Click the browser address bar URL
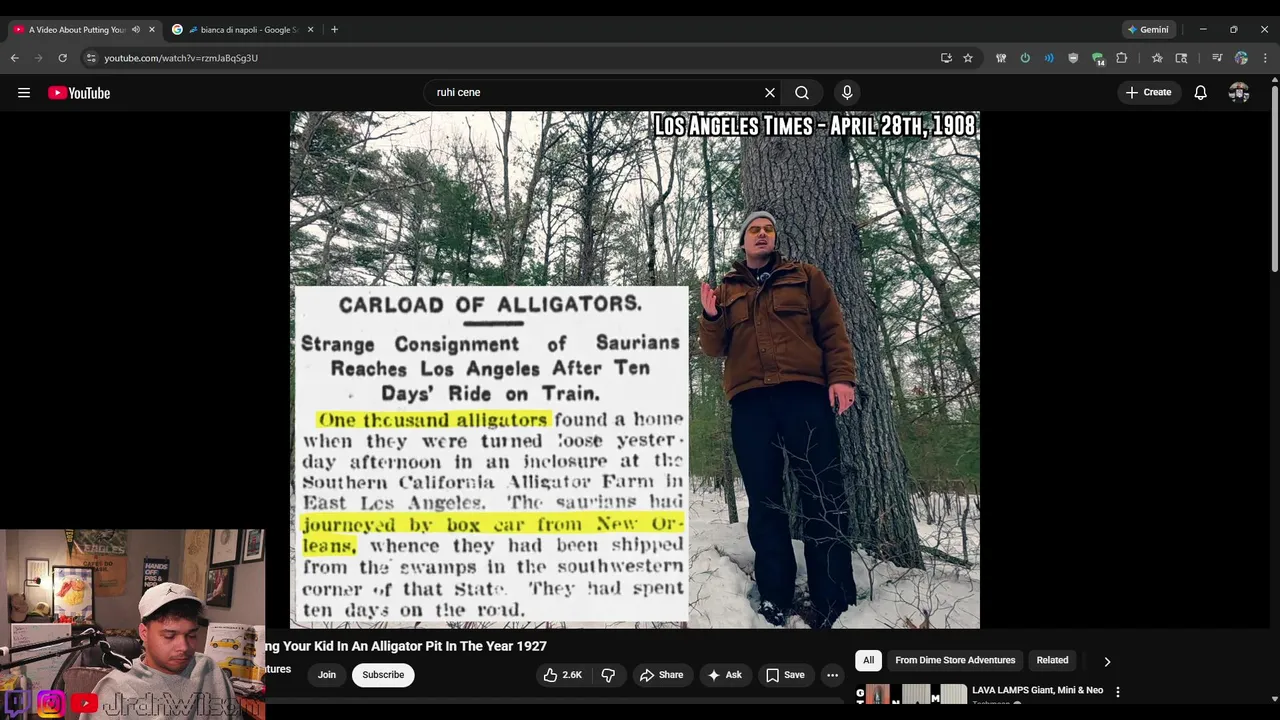Screen dimensions: 1280x720 point(181,58)
